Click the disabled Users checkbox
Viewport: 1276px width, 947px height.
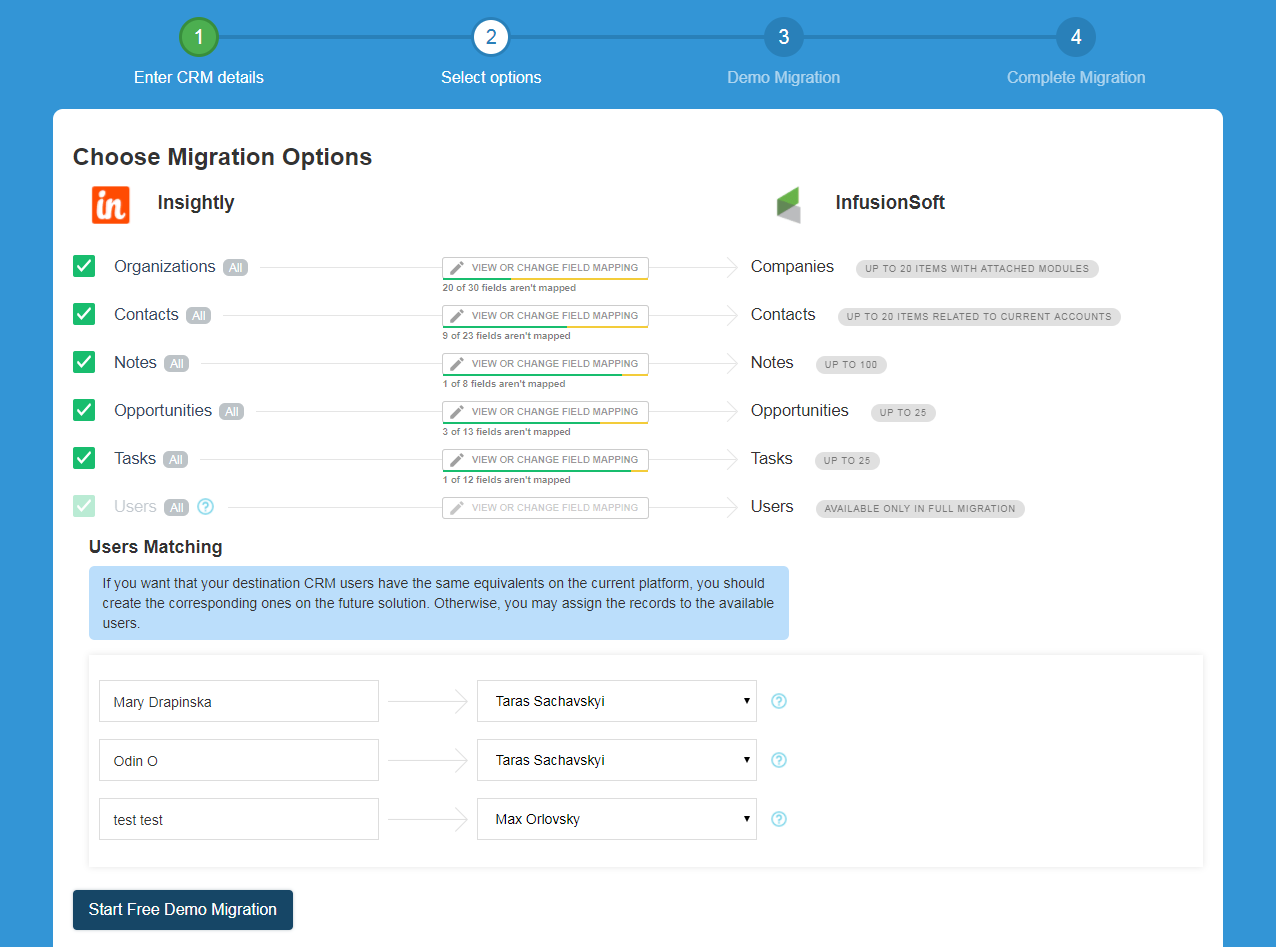pos(84,506)
